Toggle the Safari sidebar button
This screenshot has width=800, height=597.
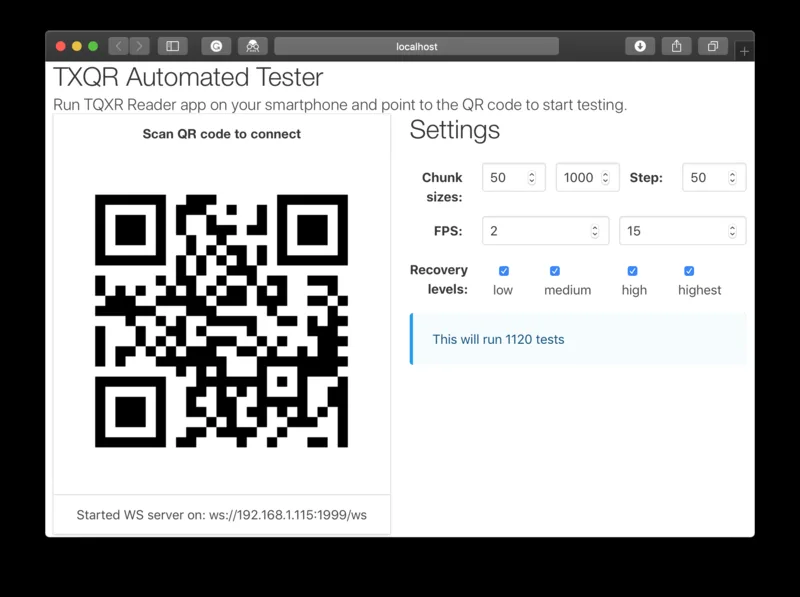172,46
